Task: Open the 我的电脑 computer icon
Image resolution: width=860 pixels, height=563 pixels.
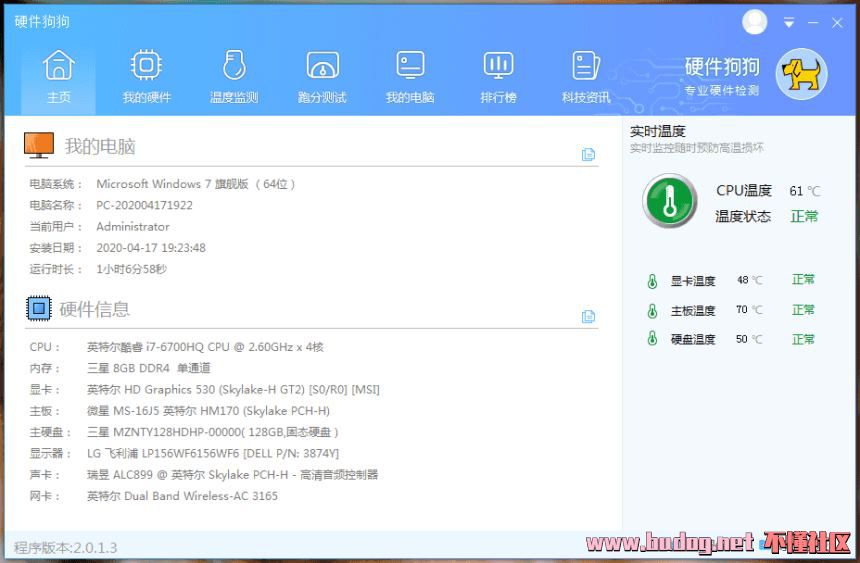Action: [x=410, y=77]
